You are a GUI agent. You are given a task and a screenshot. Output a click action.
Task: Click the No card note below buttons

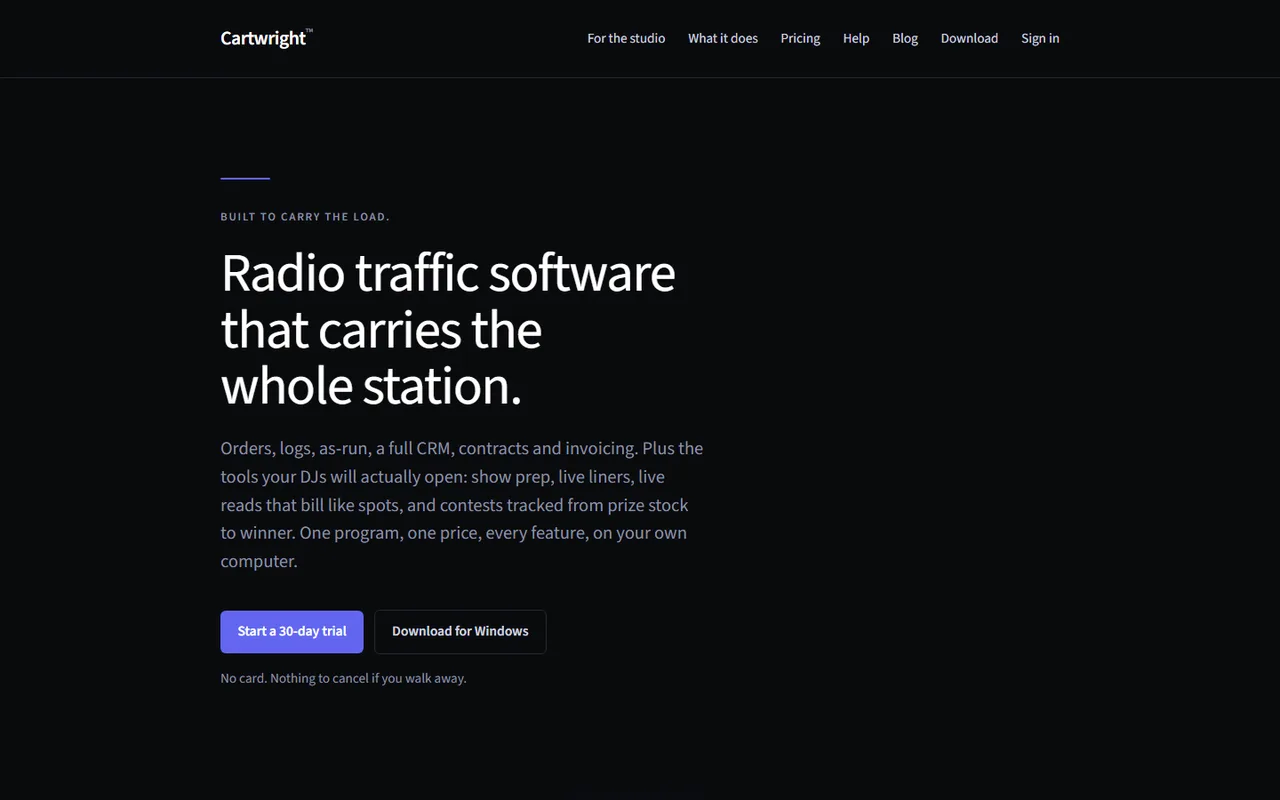(343, 678)
